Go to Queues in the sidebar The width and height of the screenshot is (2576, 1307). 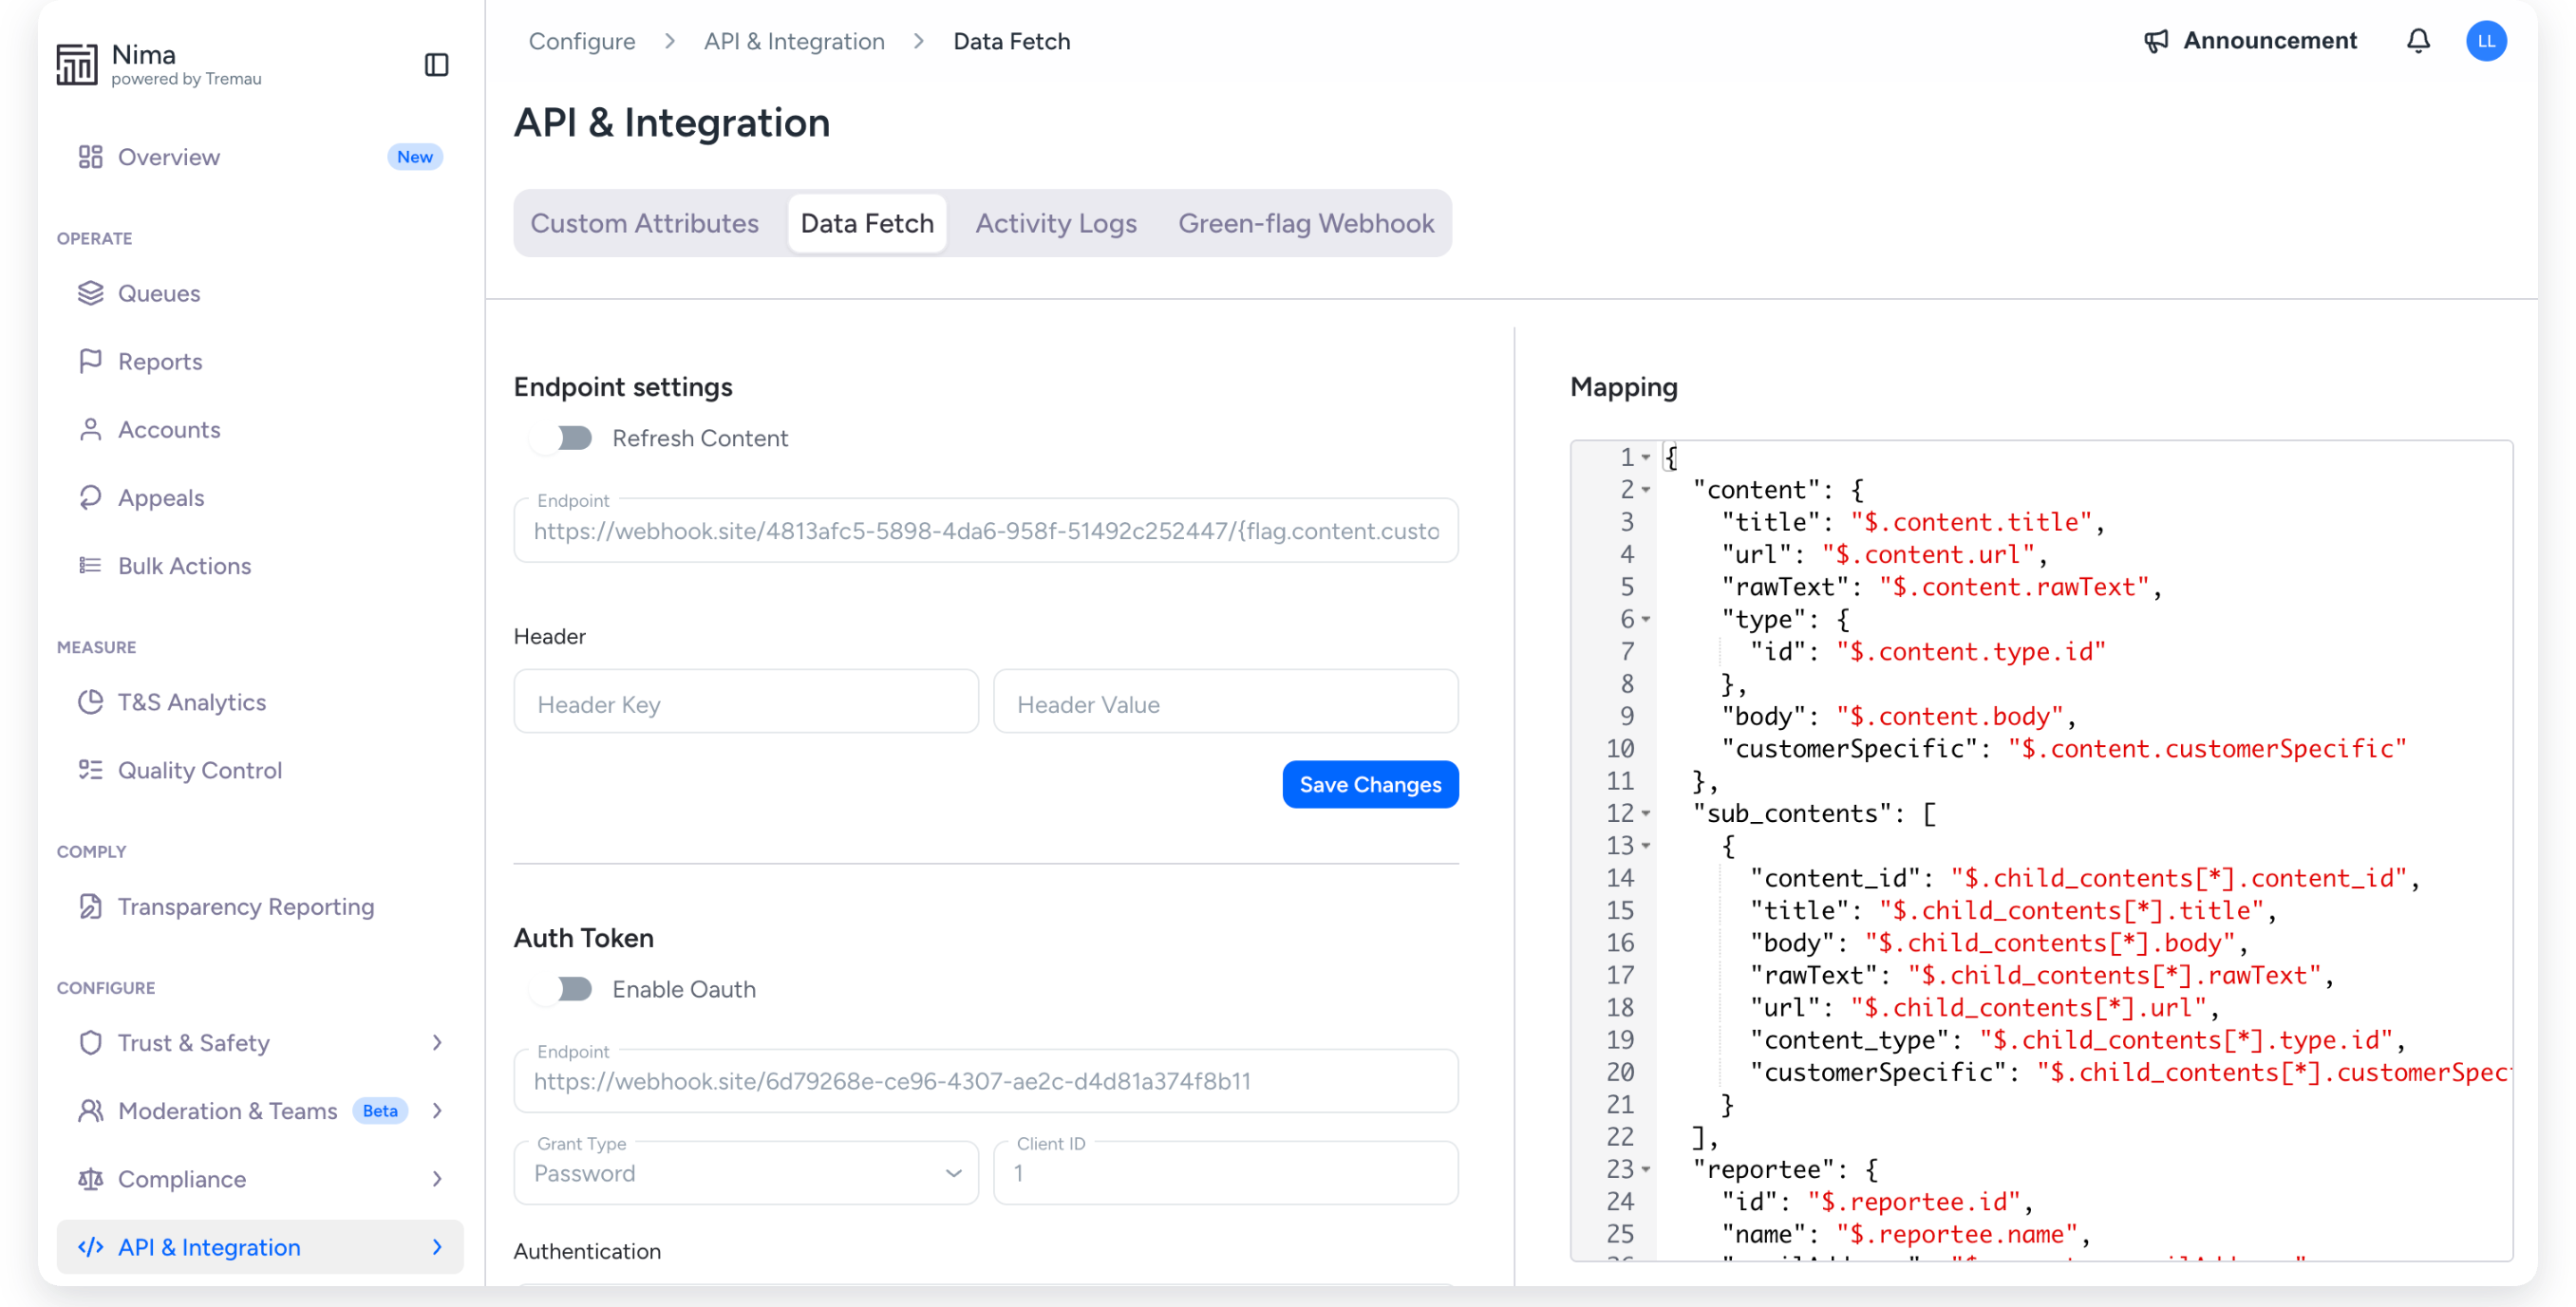click(x=260, y=293)
